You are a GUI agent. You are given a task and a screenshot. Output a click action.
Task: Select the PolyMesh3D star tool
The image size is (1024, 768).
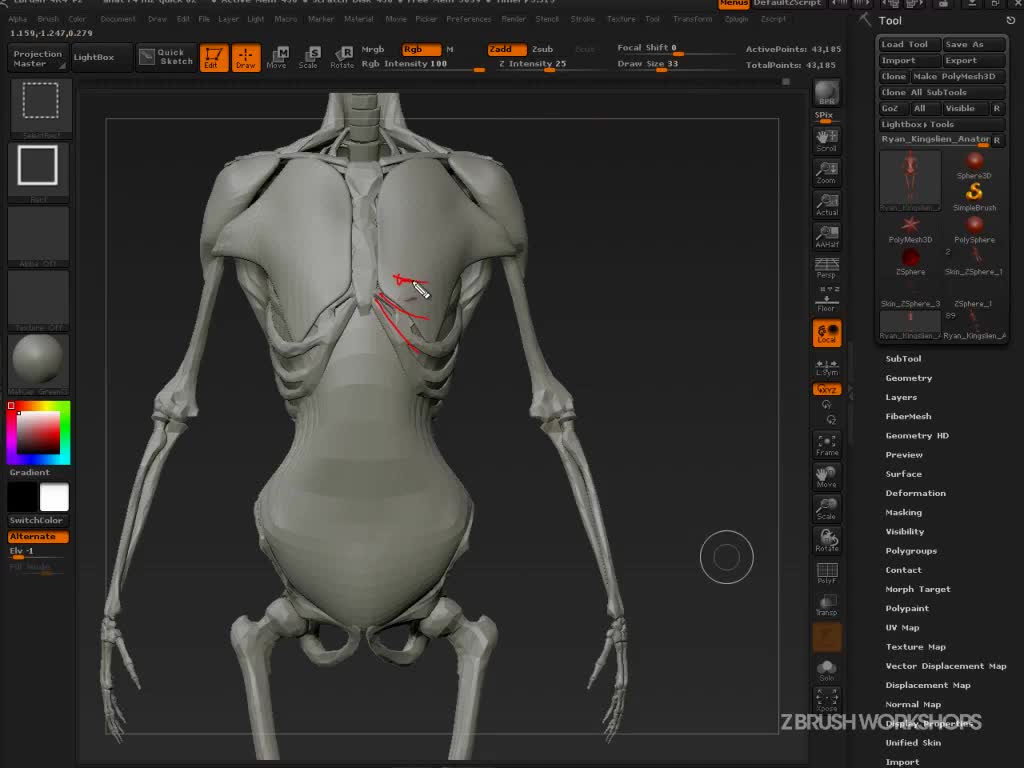coord(910,230)
